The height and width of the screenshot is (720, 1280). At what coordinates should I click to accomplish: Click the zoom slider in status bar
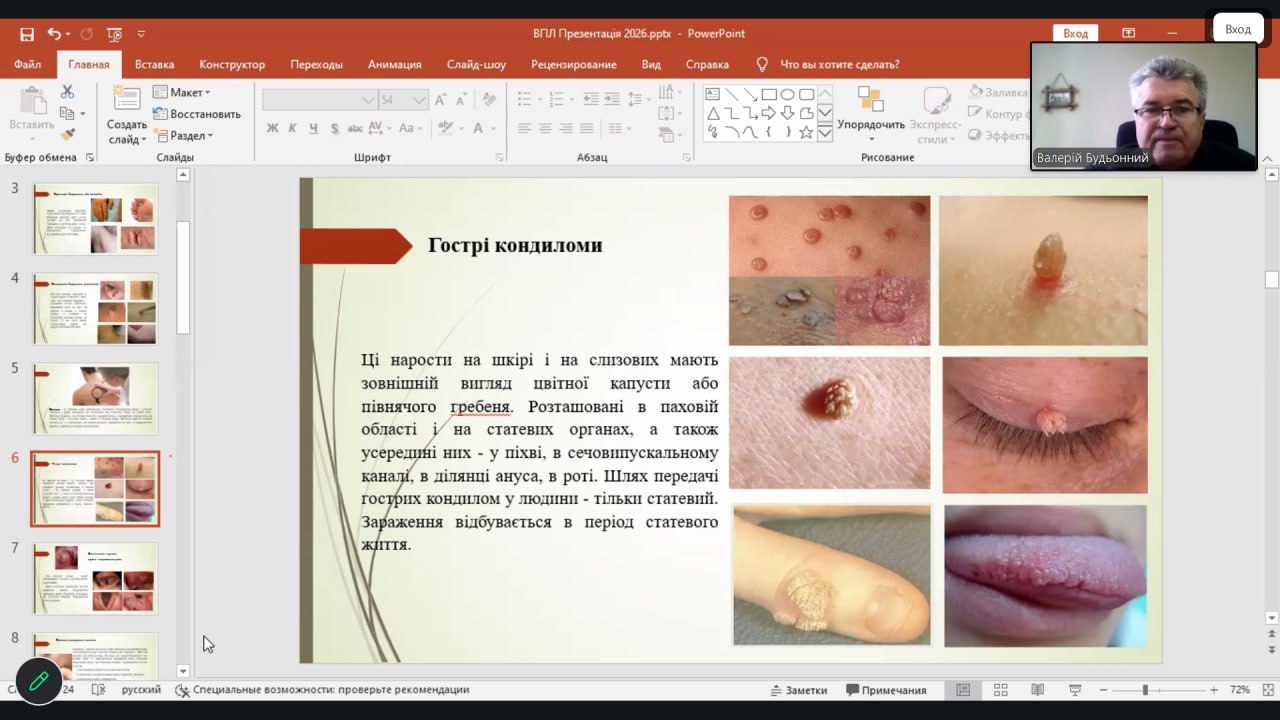pyautogui.click(x=1145, y=690)
